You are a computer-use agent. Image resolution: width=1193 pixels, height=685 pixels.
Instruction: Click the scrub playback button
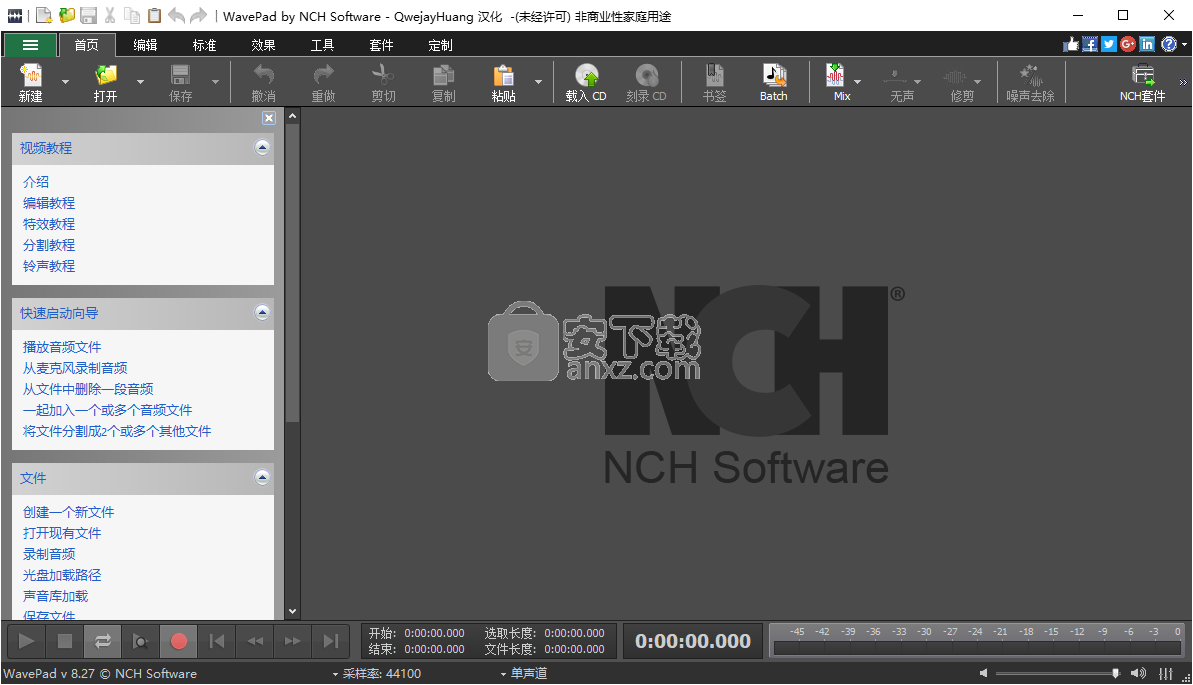pos(141,641)
